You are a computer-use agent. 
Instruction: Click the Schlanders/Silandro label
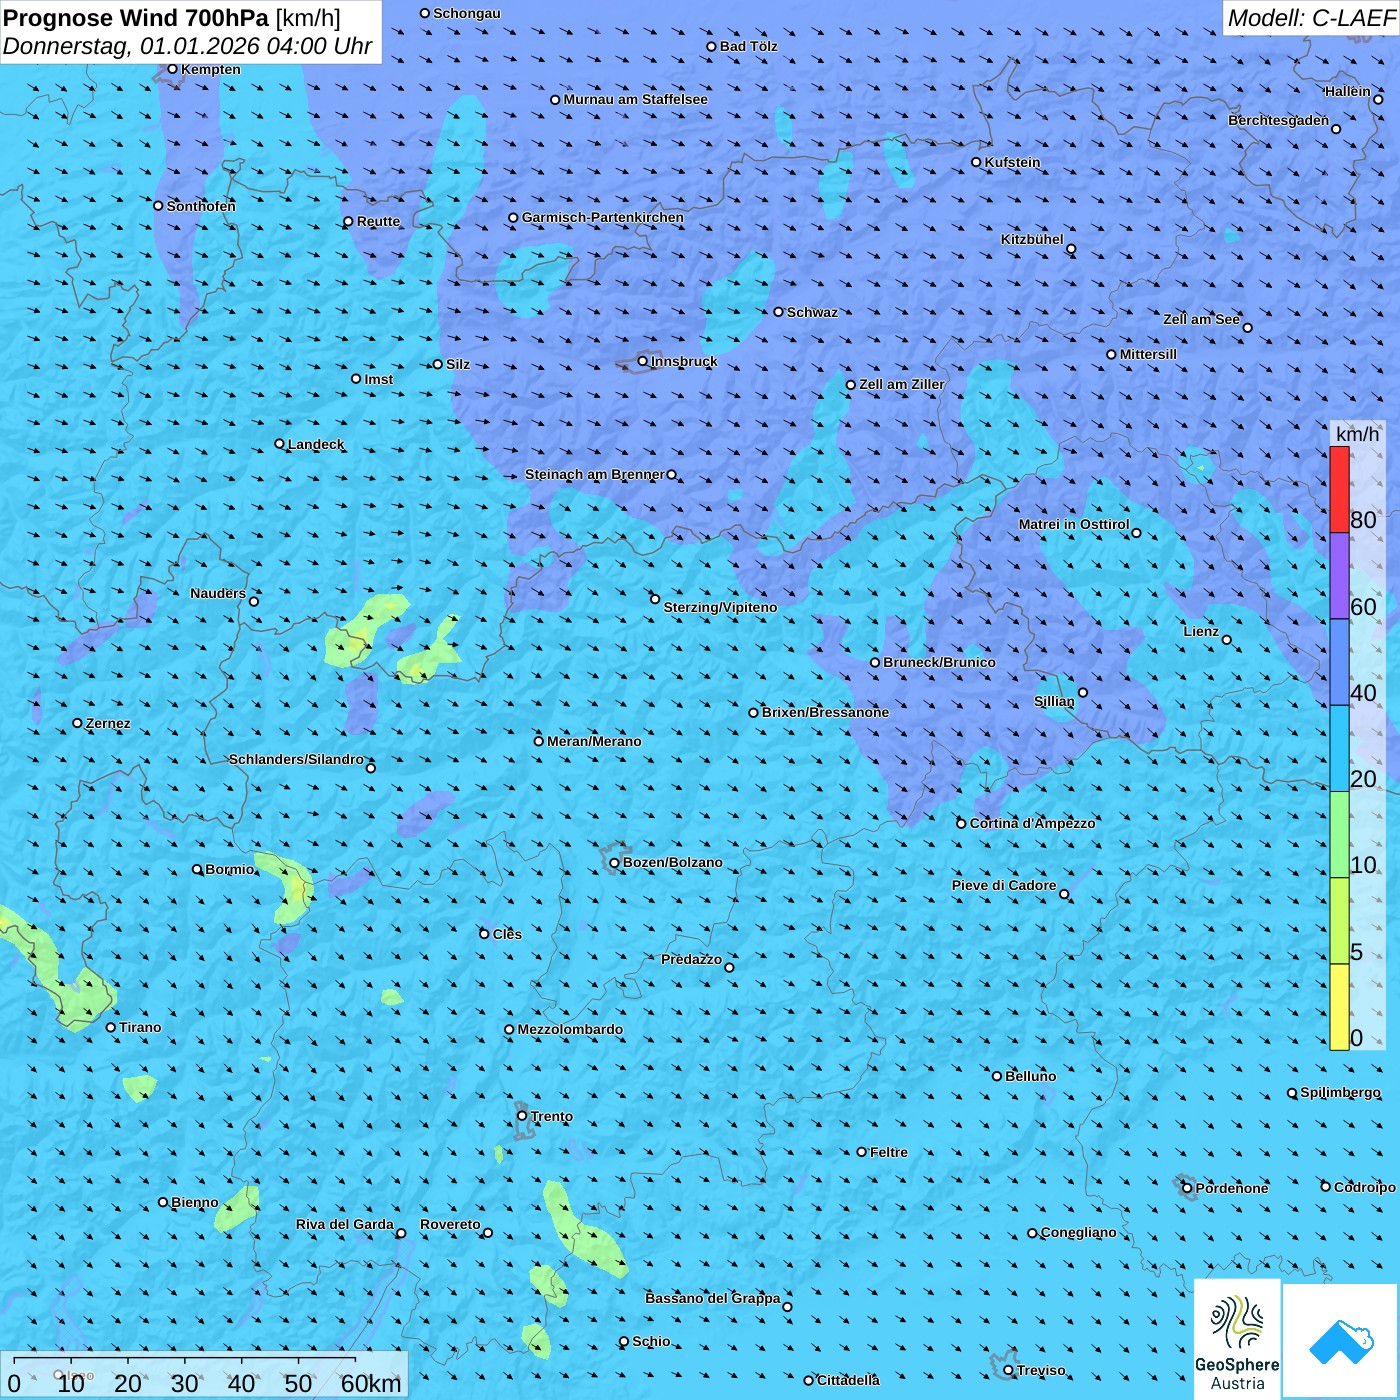(x=296, y=759)
